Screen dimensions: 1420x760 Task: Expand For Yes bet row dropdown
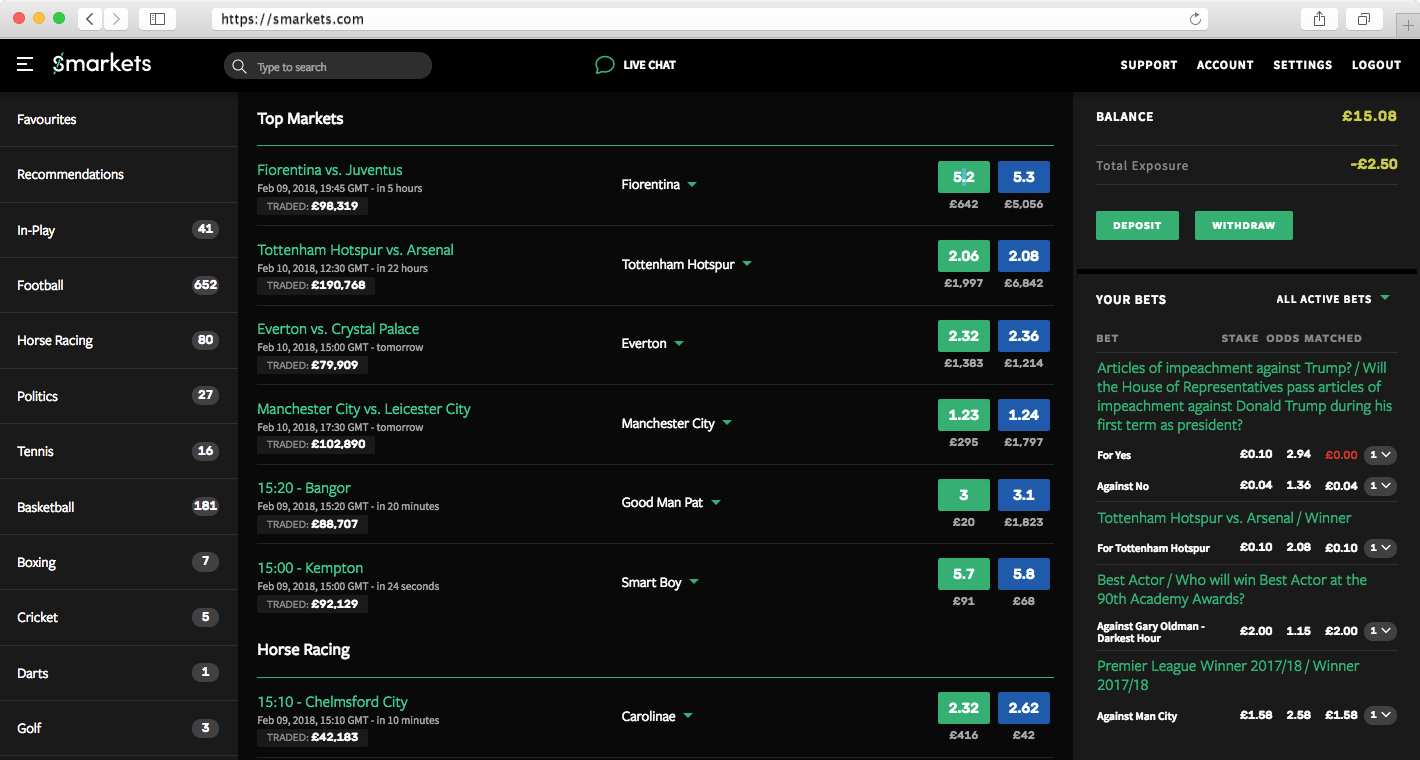(x=1381, y=455)
